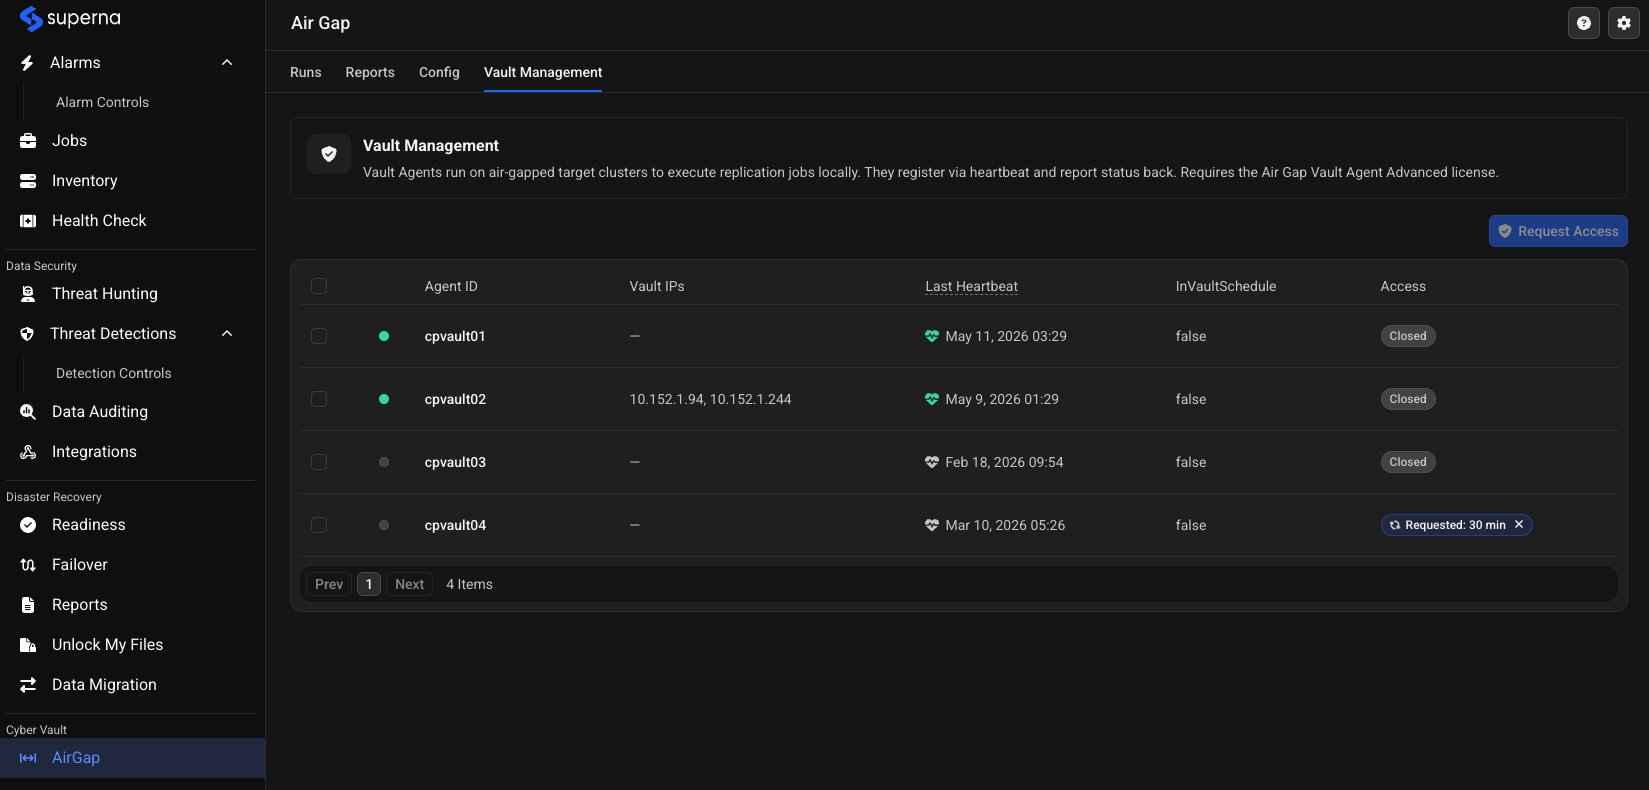Open settings gear icon
Screen dimensions: 1649x790
(x=1624, y=23)
